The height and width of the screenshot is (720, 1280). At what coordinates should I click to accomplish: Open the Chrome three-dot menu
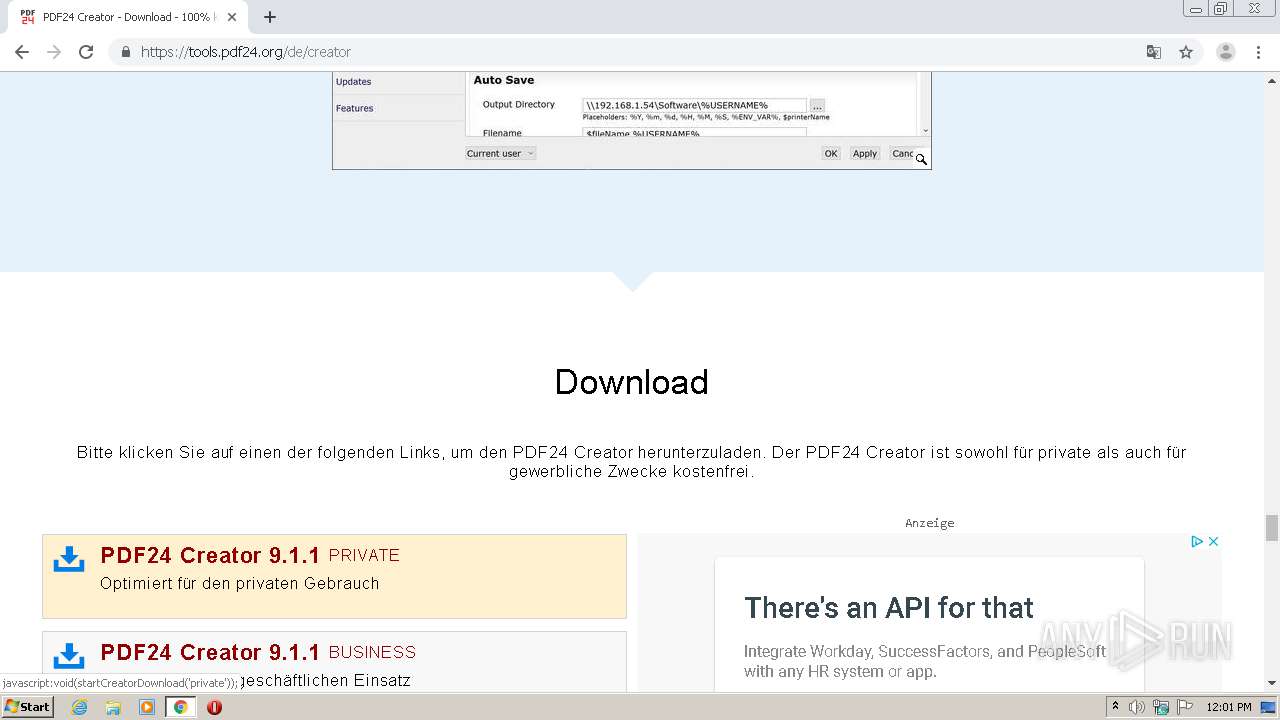tap(1258, 52)
